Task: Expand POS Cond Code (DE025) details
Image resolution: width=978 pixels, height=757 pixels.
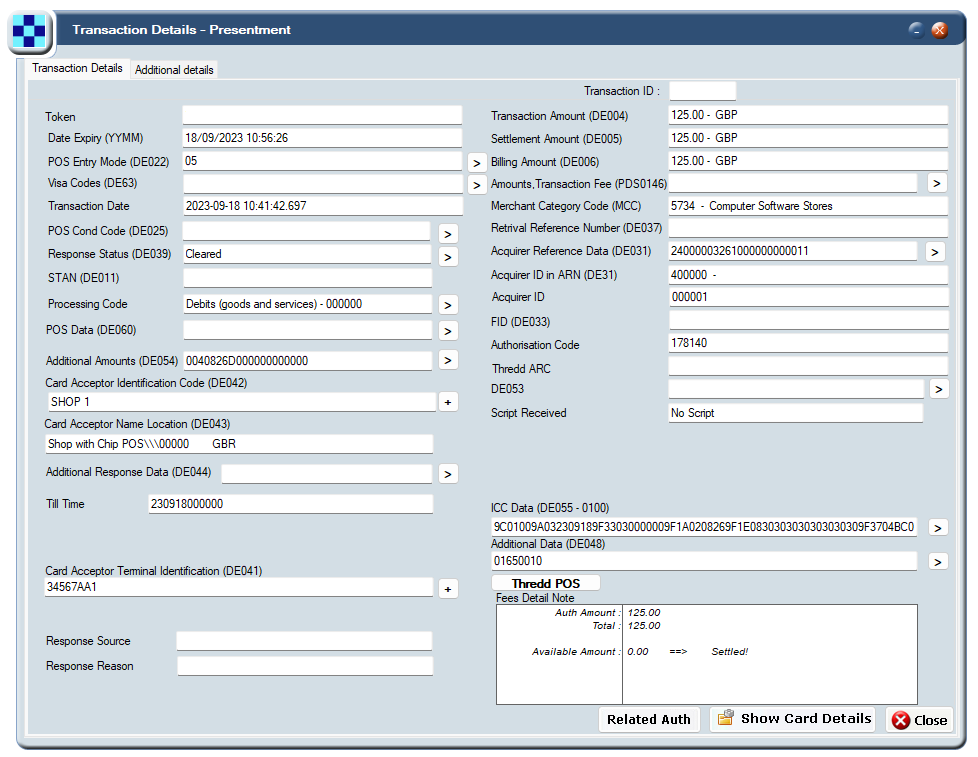Action: coord(448,234)
